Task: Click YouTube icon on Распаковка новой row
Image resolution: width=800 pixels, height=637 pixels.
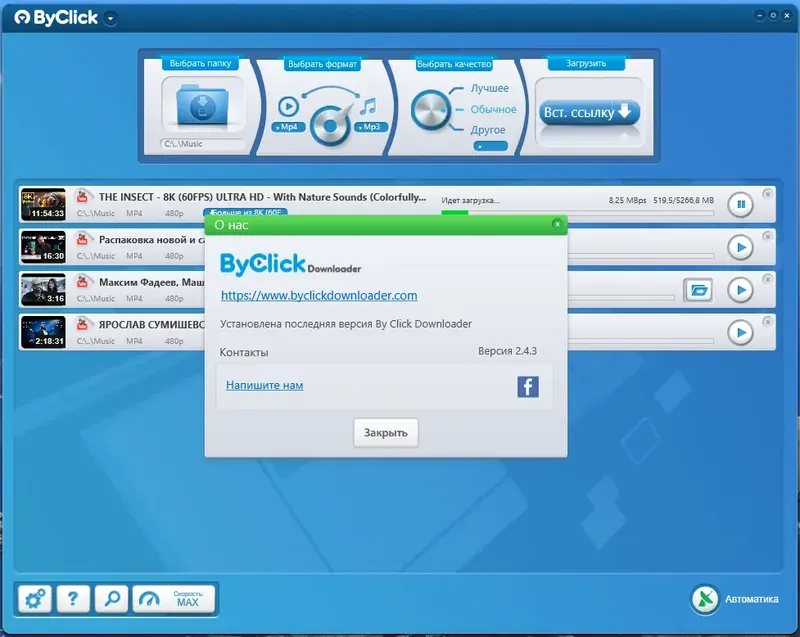Action: [82, 239]
